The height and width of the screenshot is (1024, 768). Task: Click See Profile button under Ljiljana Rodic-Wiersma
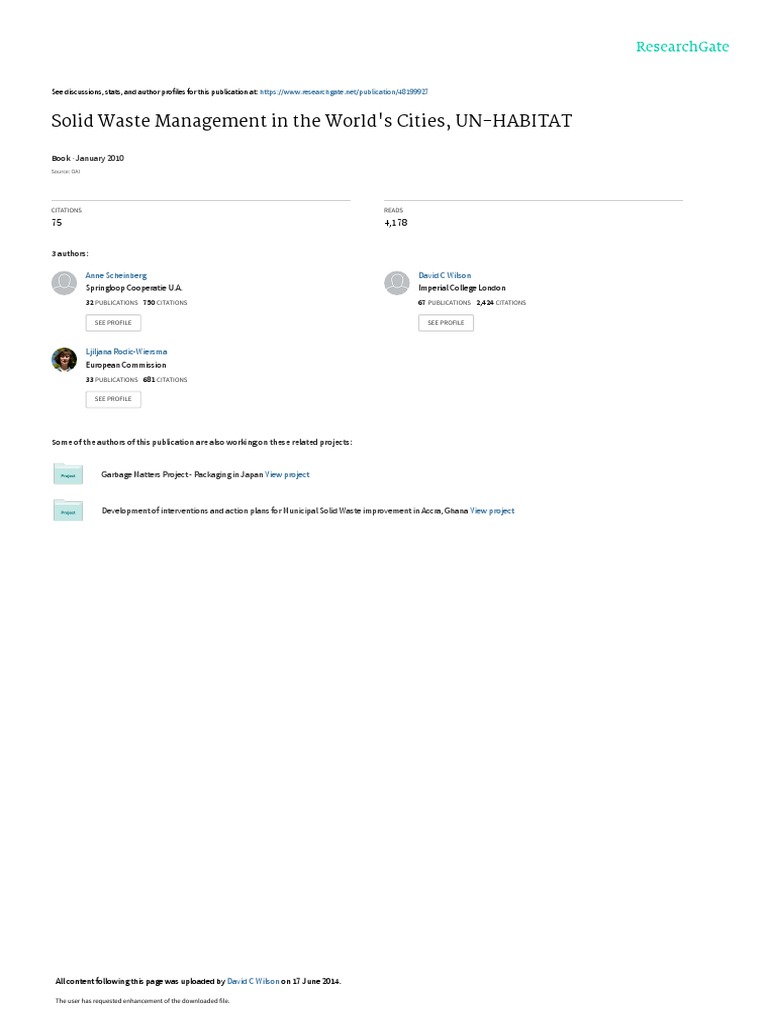click(x=113, y=399)
